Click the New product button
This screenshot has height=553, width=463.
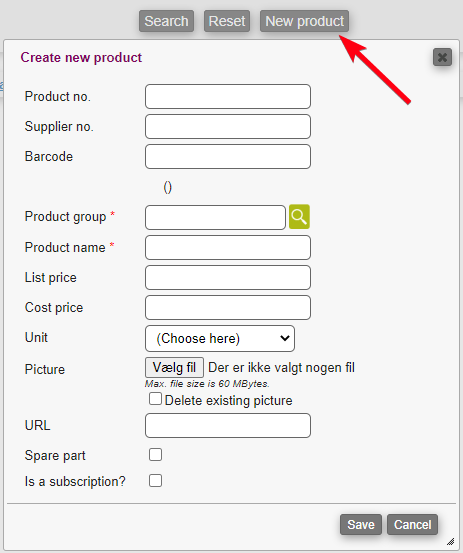point(304,21)
